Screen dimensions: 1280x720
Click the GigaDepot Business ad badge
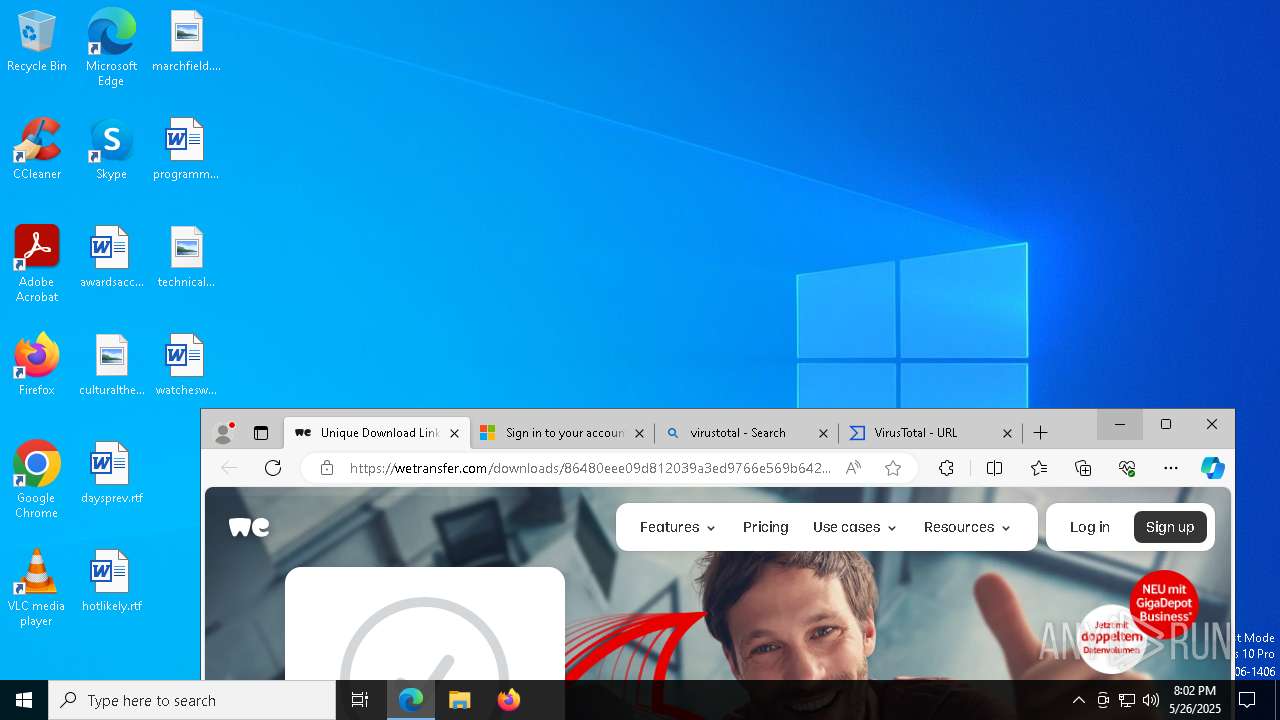point(1164,604)
